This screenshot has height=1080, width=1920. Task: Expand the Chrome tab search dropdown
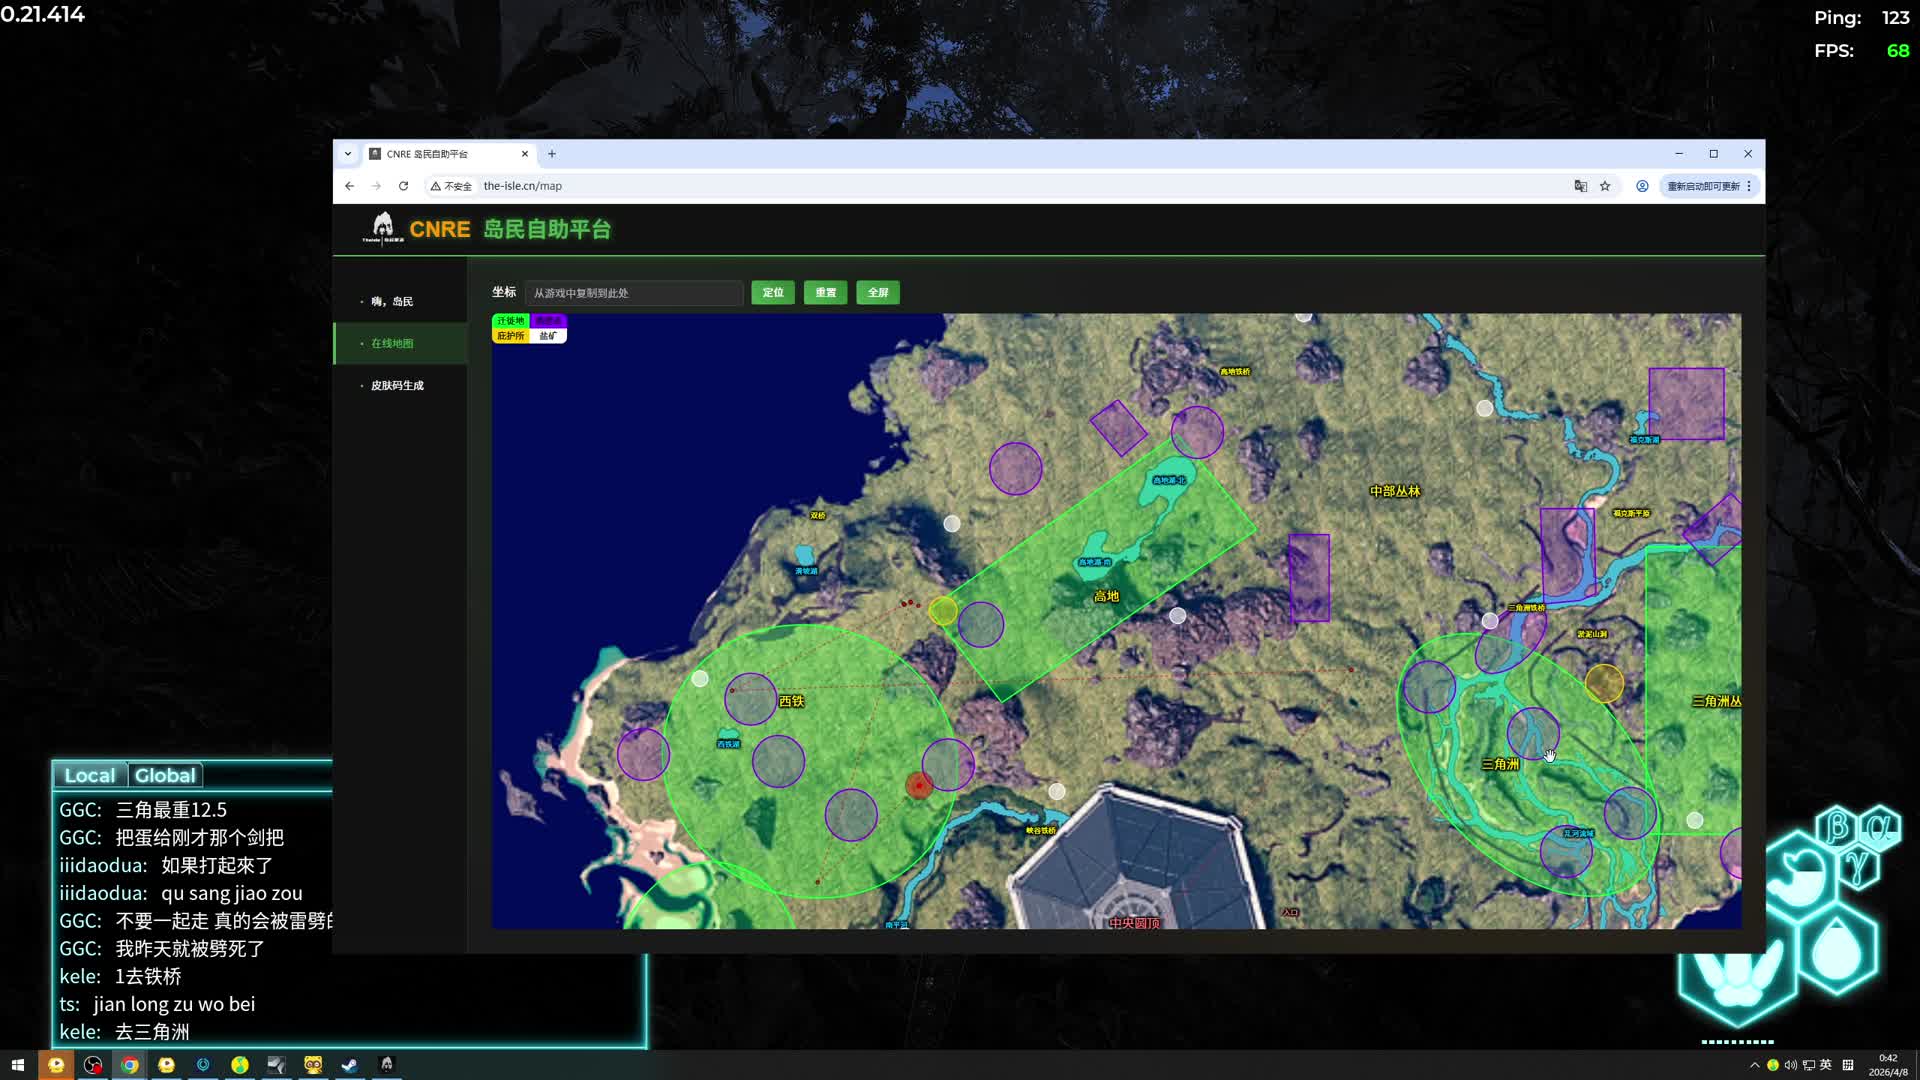click(x=347, y=154)
